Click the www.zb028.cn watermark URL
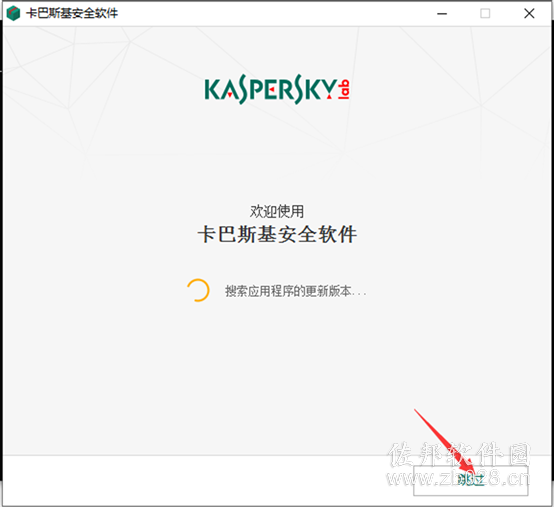Viewport: 554px width, 507px height. [x=458, y=478]
